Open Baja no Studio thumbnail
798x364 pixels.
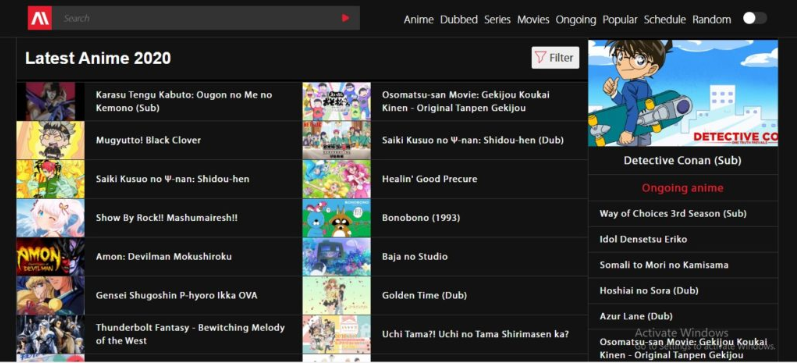[336, 257]
